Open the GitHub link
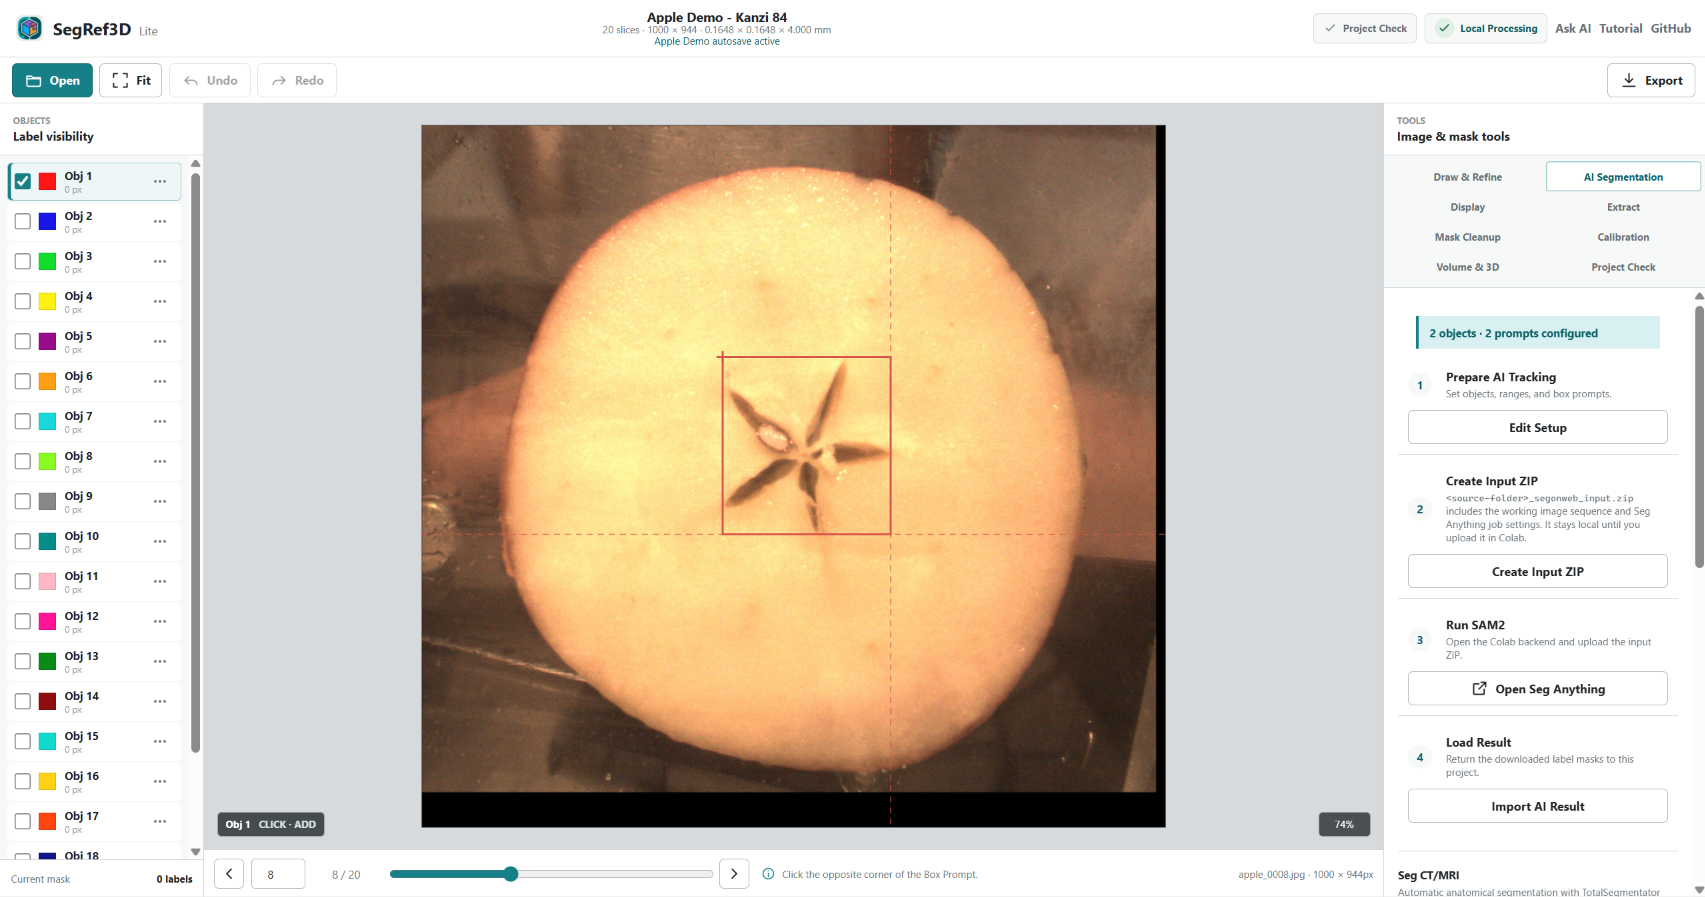This screenshot has height=897, width=1705. [1670, 28]
